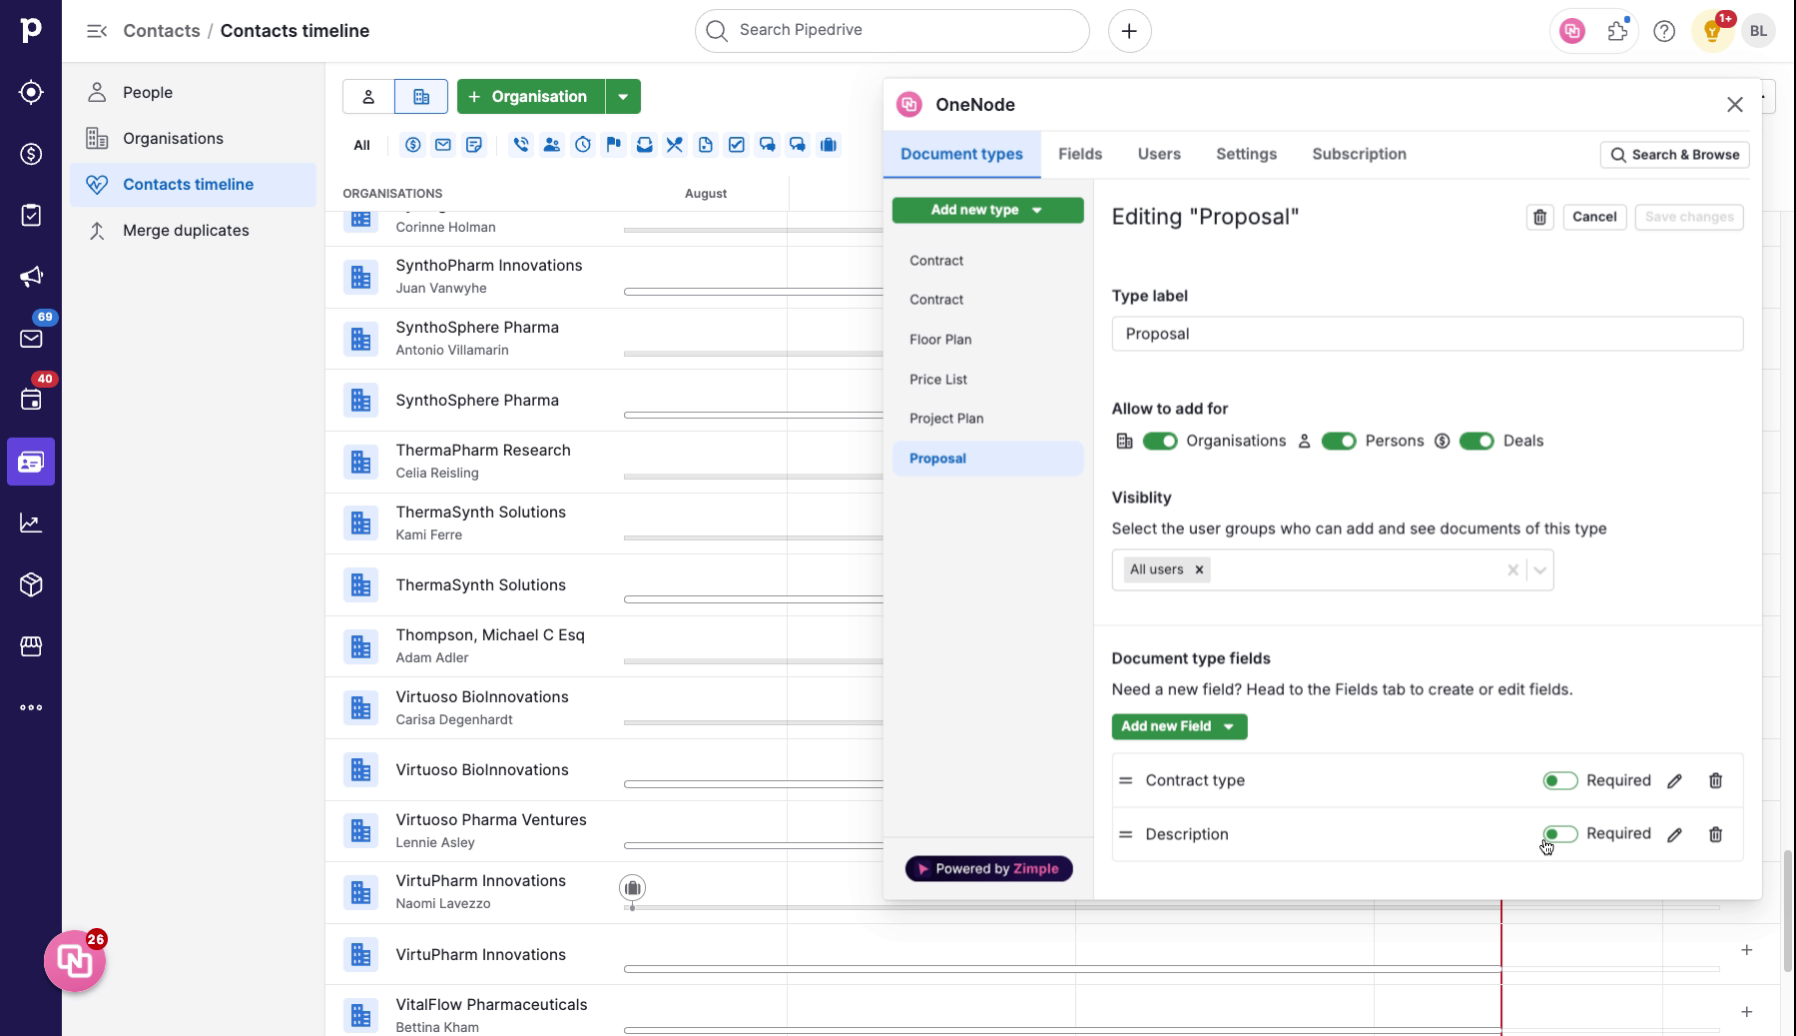Filter timeline by task checkbox icon
The image size is (1796, 1036).
pos(737,145)
